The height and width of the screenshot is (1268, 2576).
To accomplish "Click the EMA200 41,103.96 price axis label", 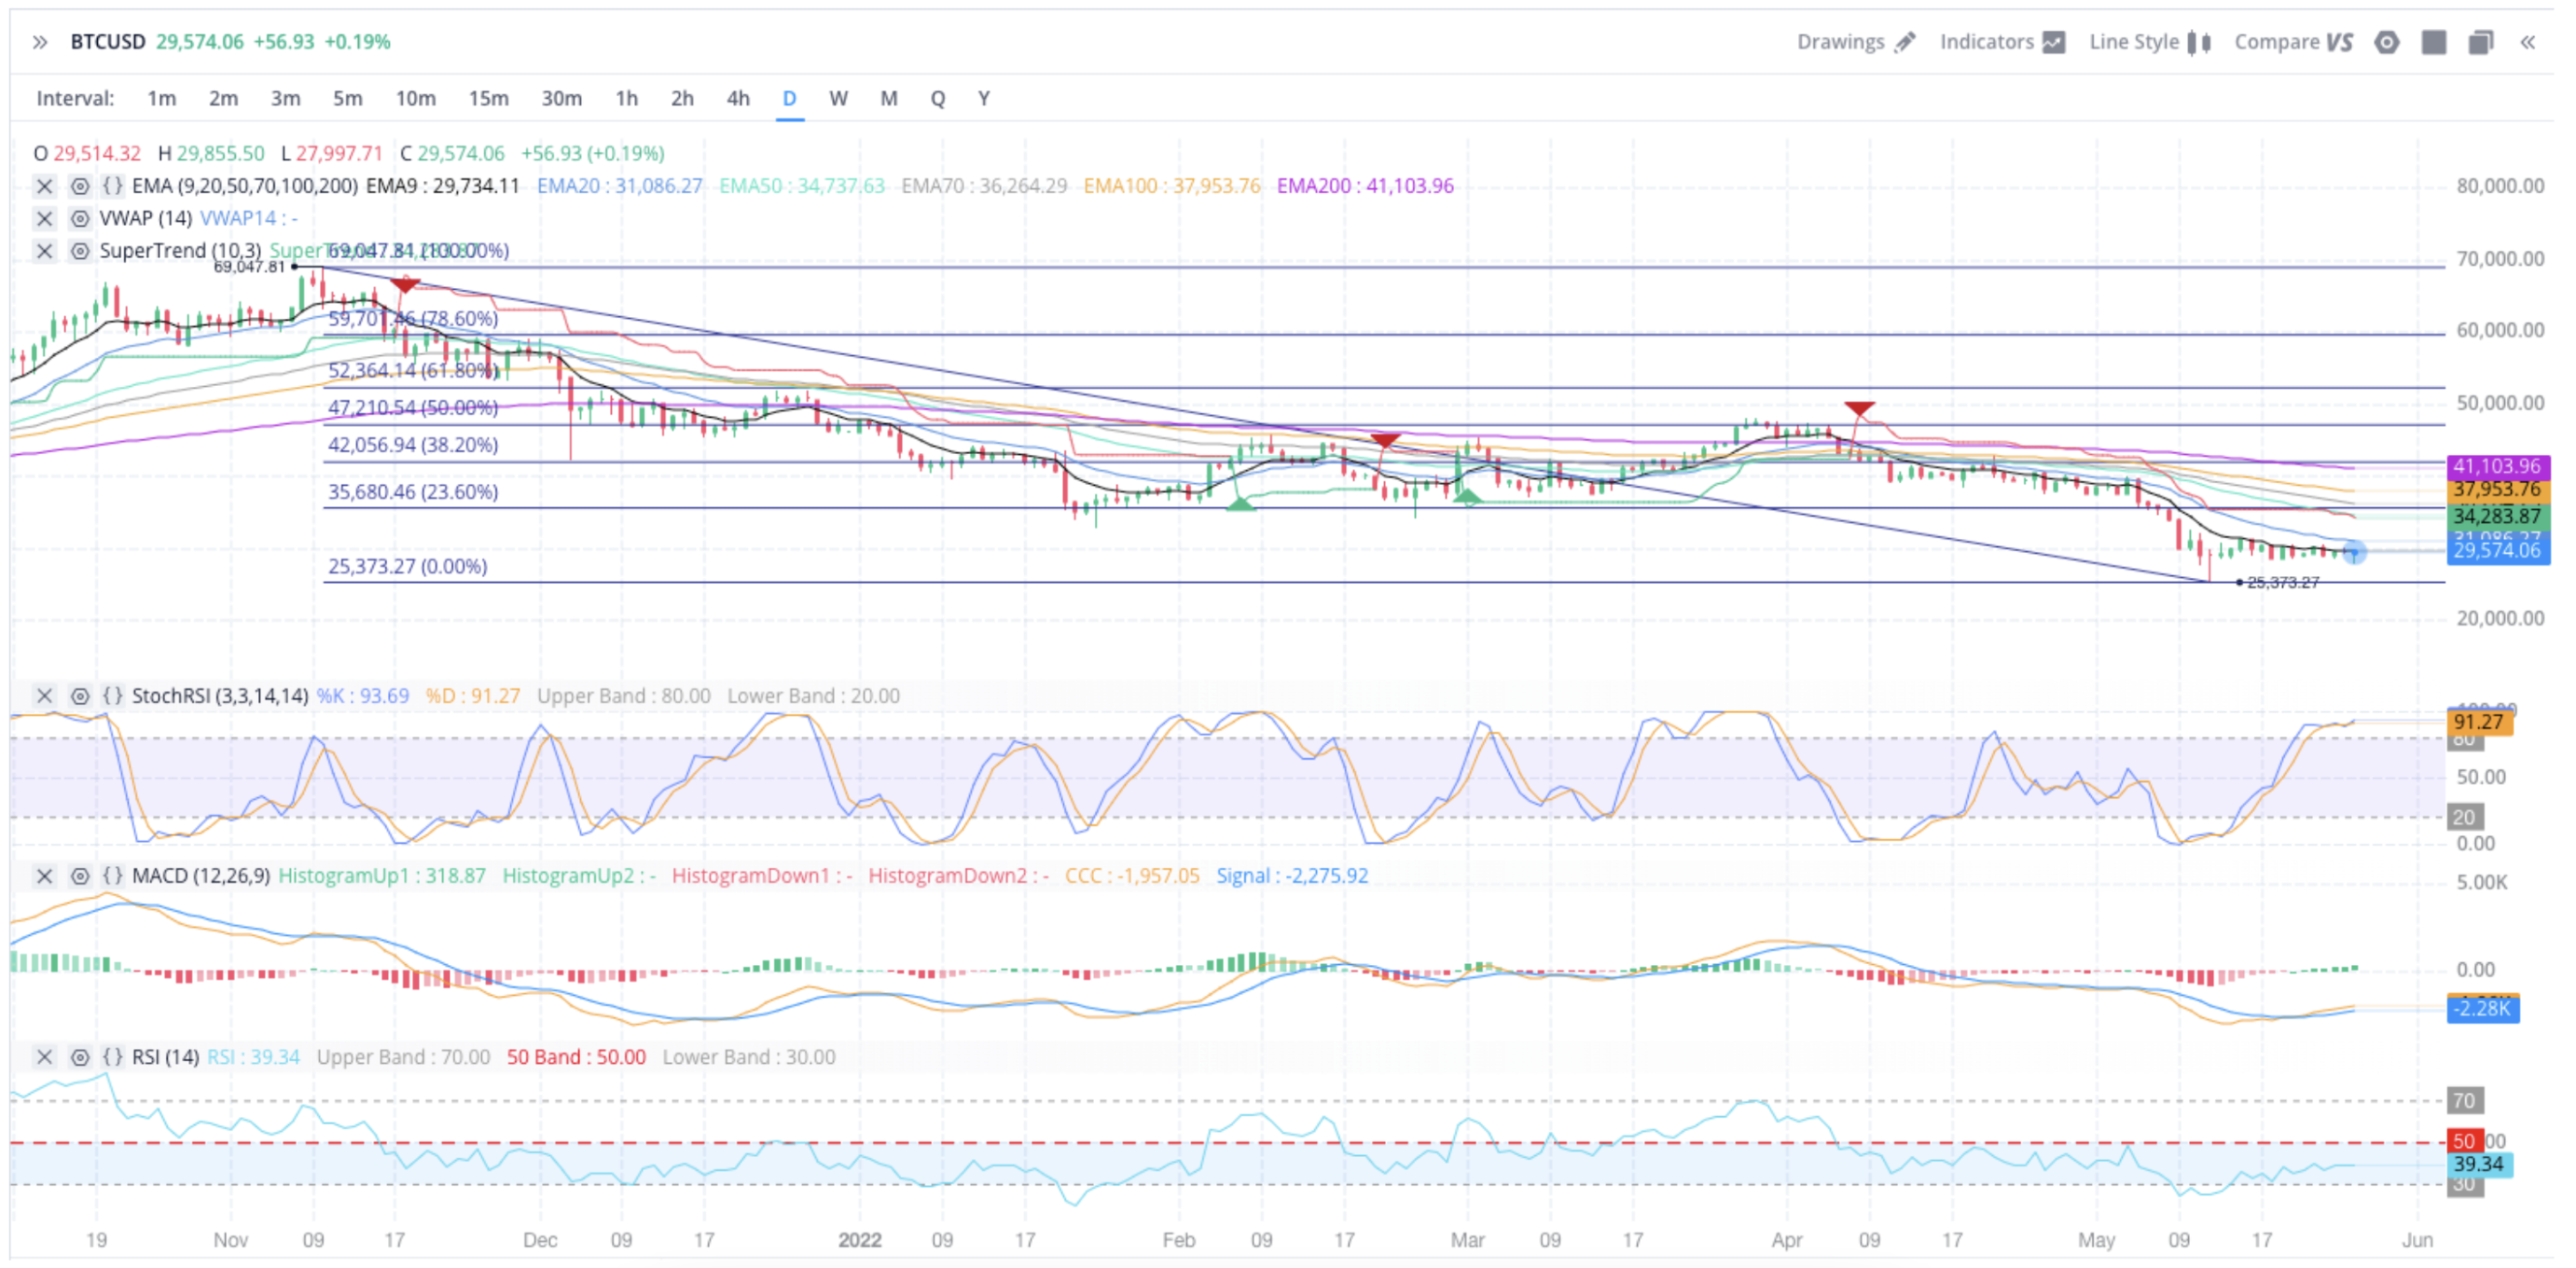I will pos(2496,466).
